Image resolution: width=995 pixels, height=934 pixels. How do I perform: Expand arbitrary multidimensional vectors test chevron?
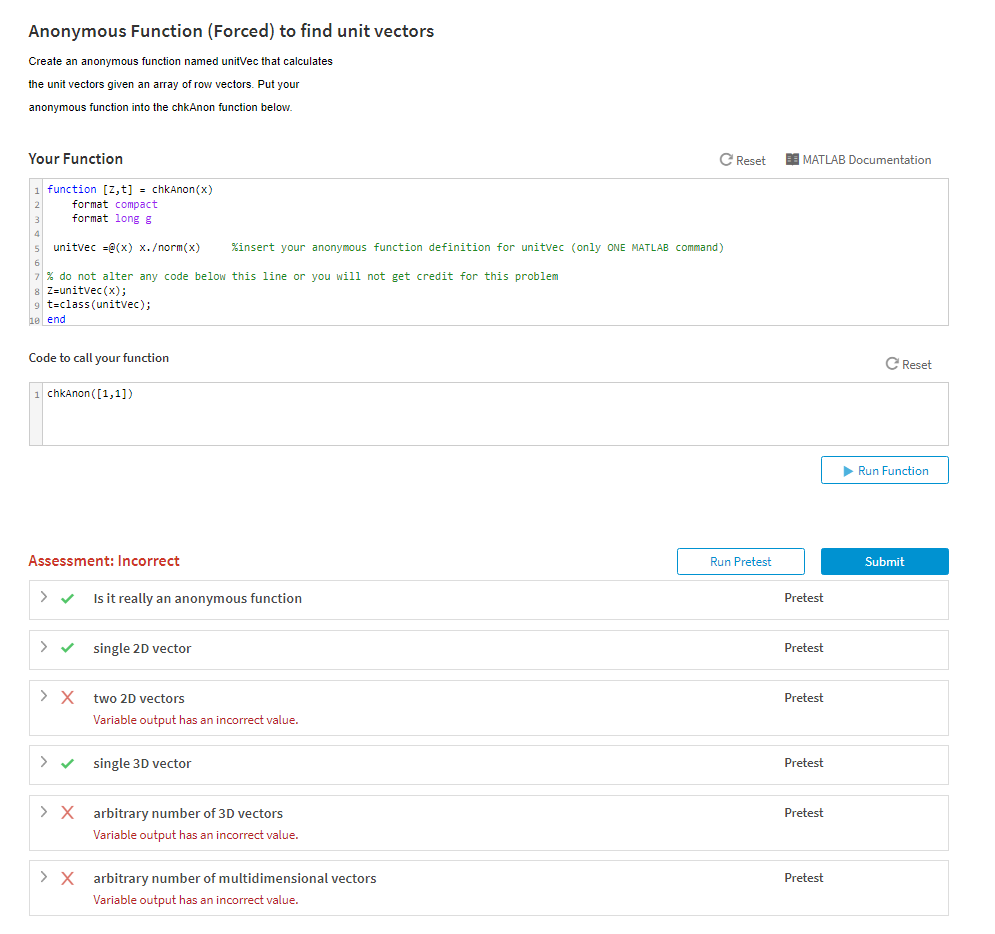click(44, 877)
